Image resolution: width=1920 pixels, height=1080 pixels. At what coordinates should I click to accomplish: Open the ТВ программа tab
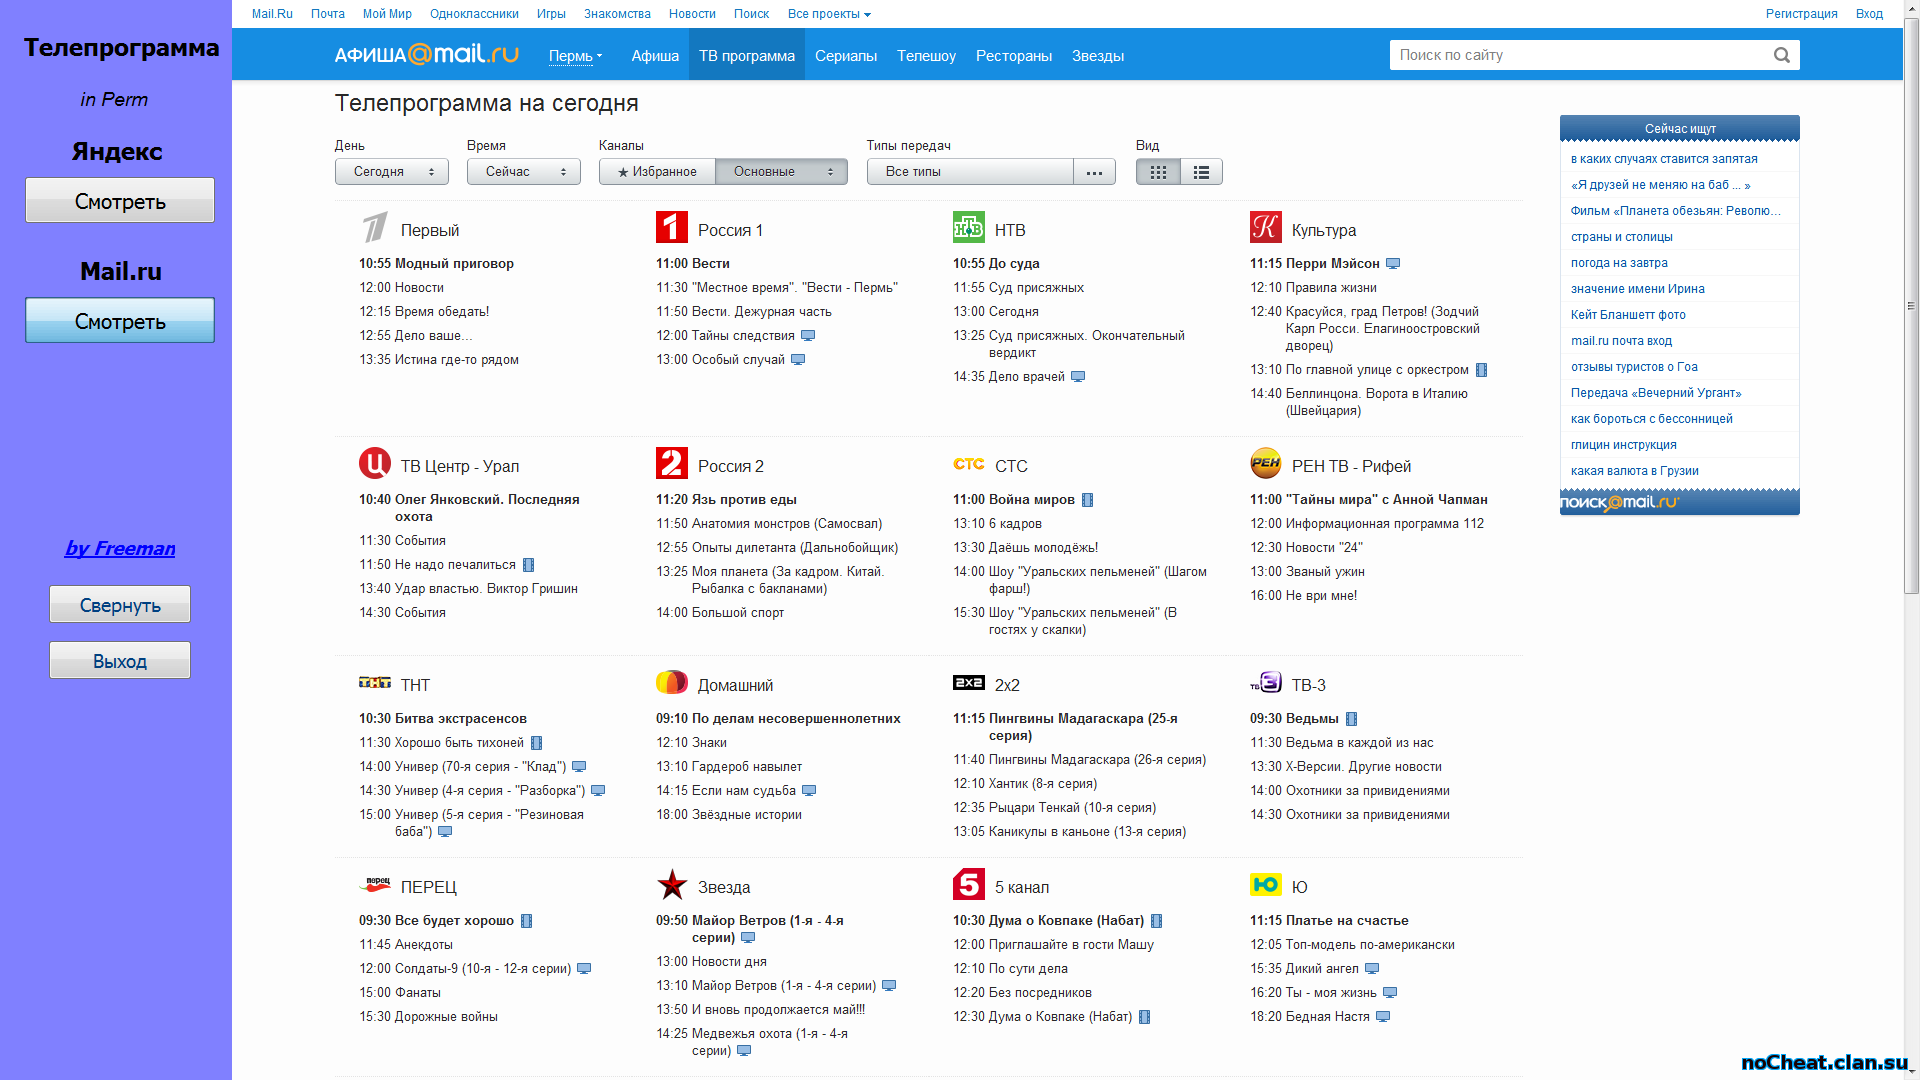pos(747,56)
